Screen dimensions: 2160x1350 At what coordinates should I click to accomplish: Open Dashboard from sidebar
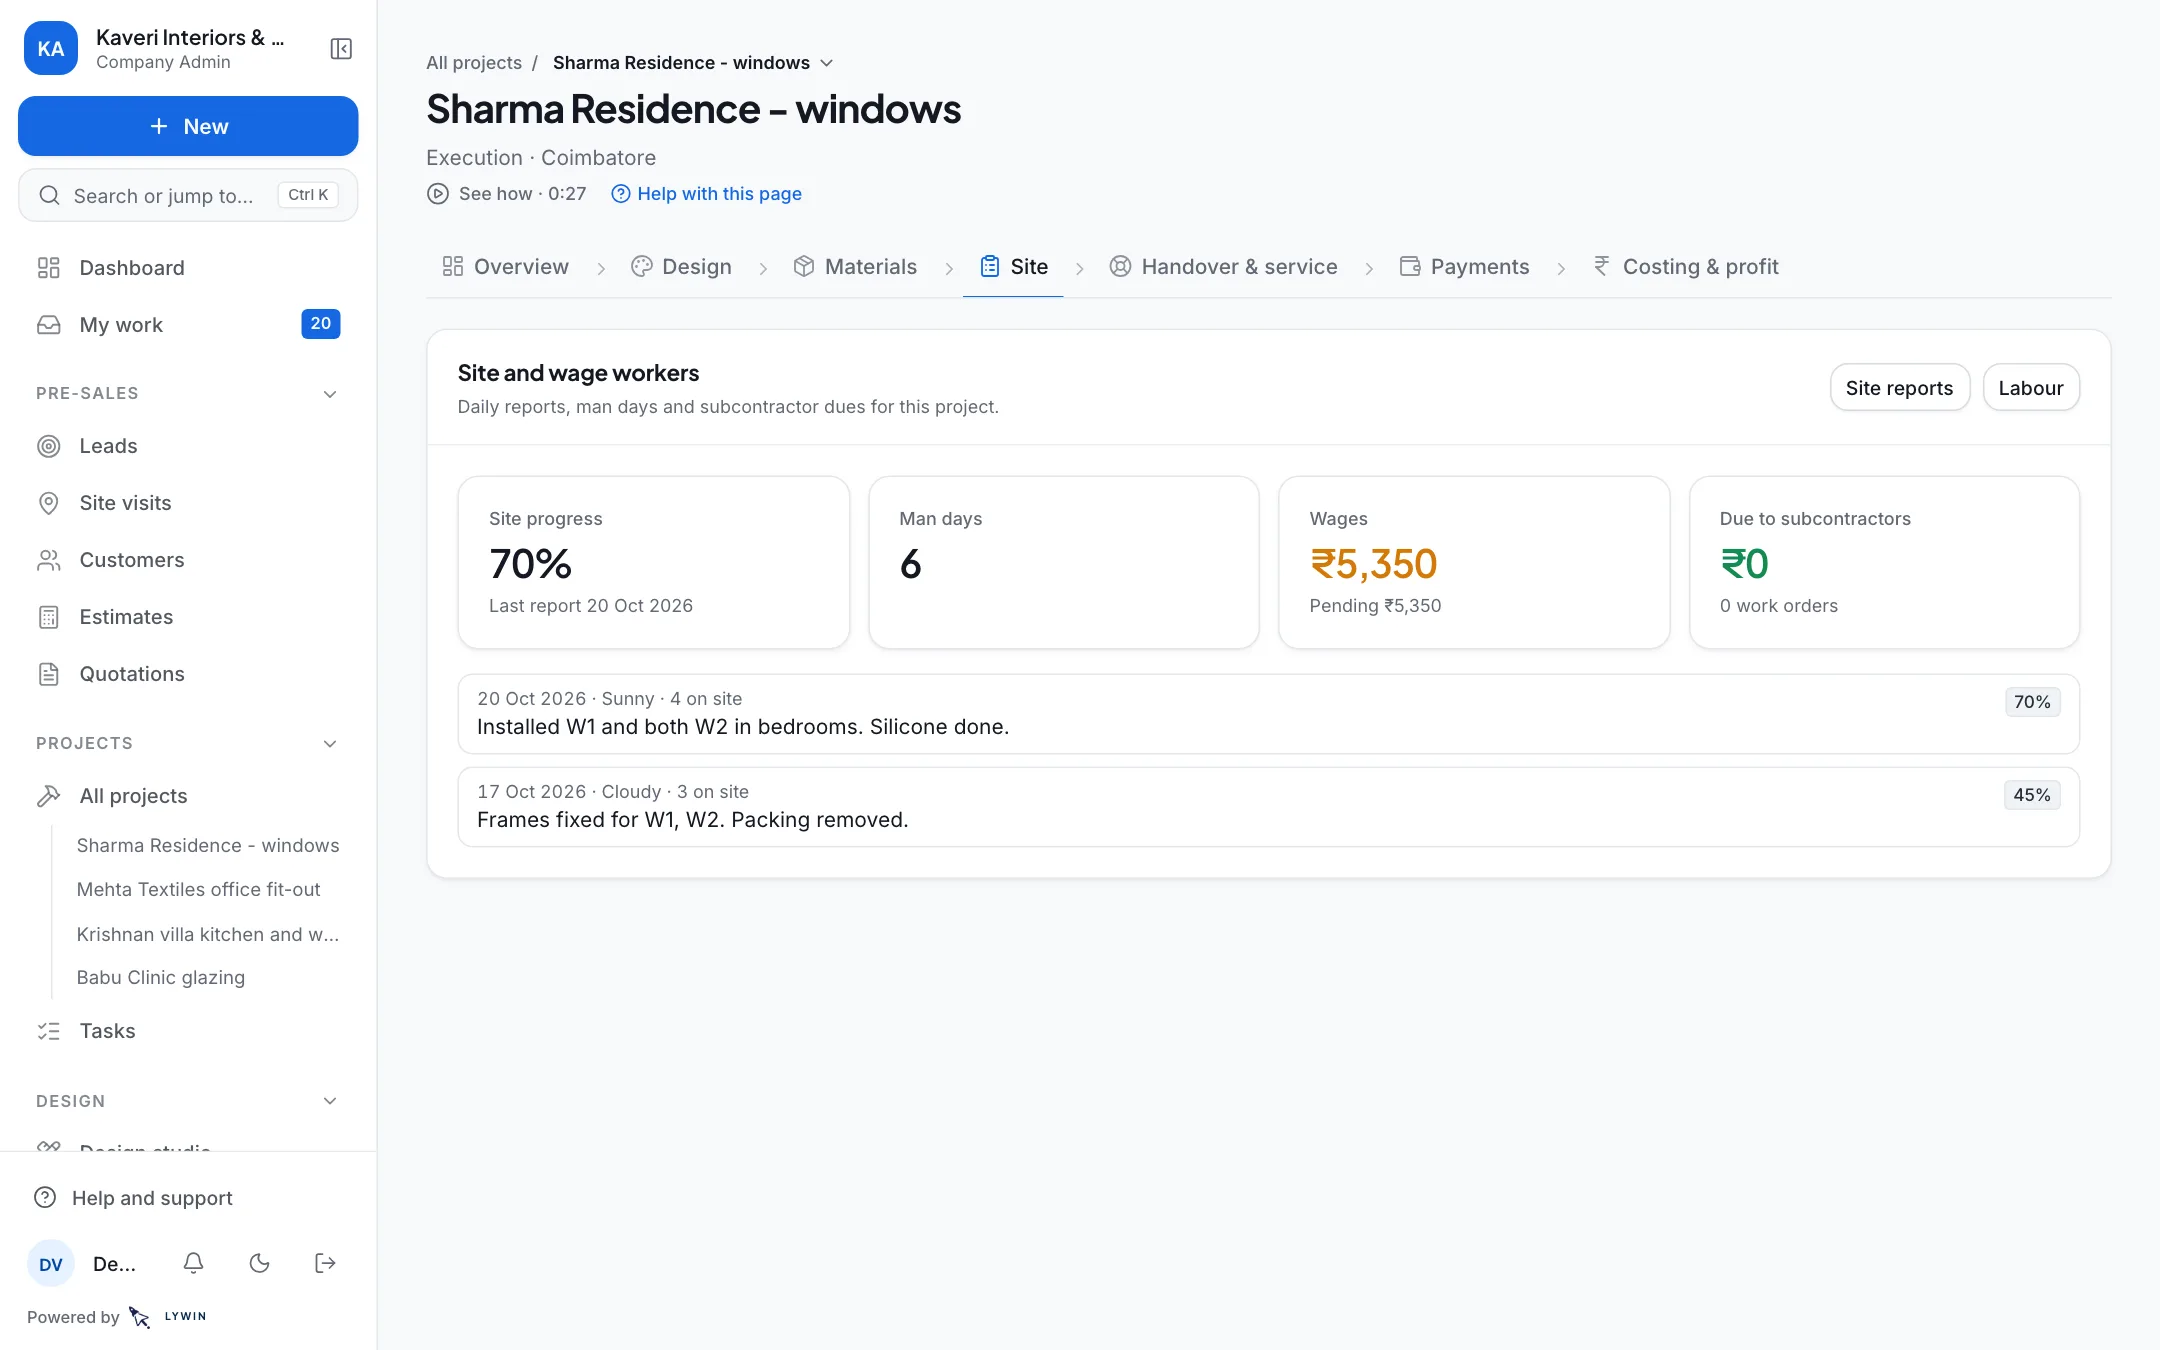(188, 268)
